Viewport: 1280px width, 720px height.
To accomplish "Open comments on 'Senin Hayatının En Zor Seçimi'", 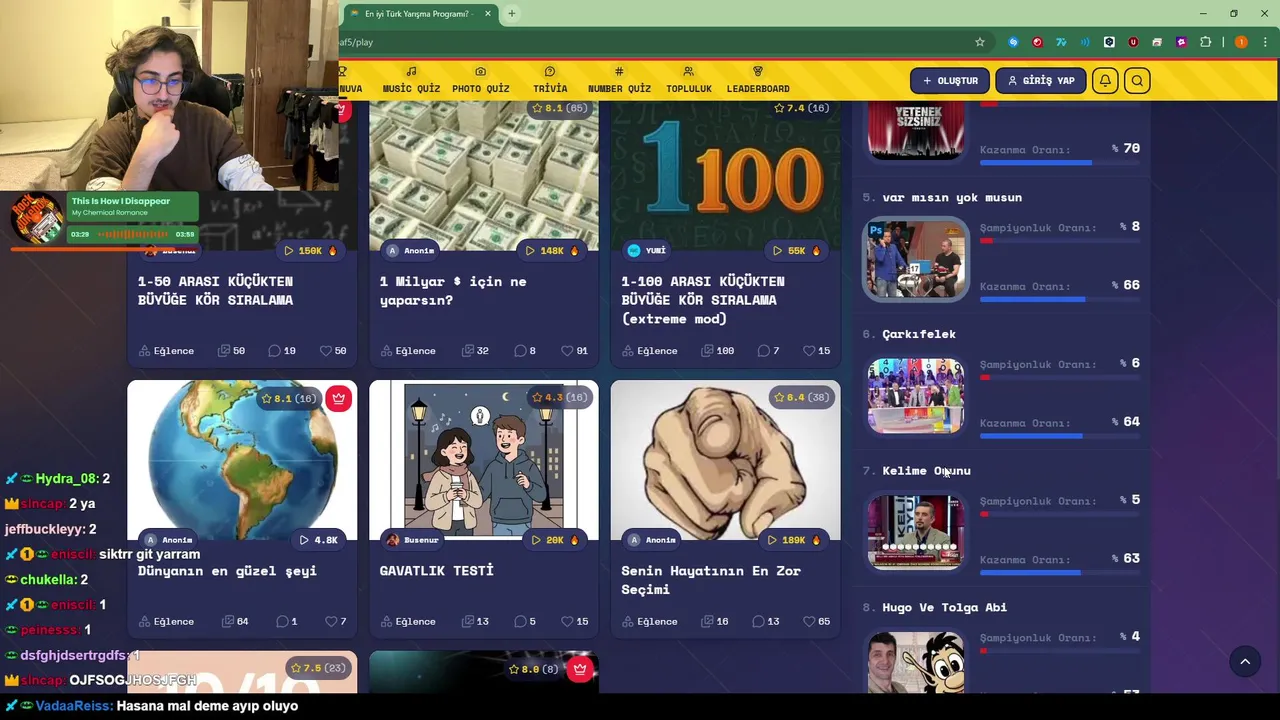I will (x=758, y=622).
